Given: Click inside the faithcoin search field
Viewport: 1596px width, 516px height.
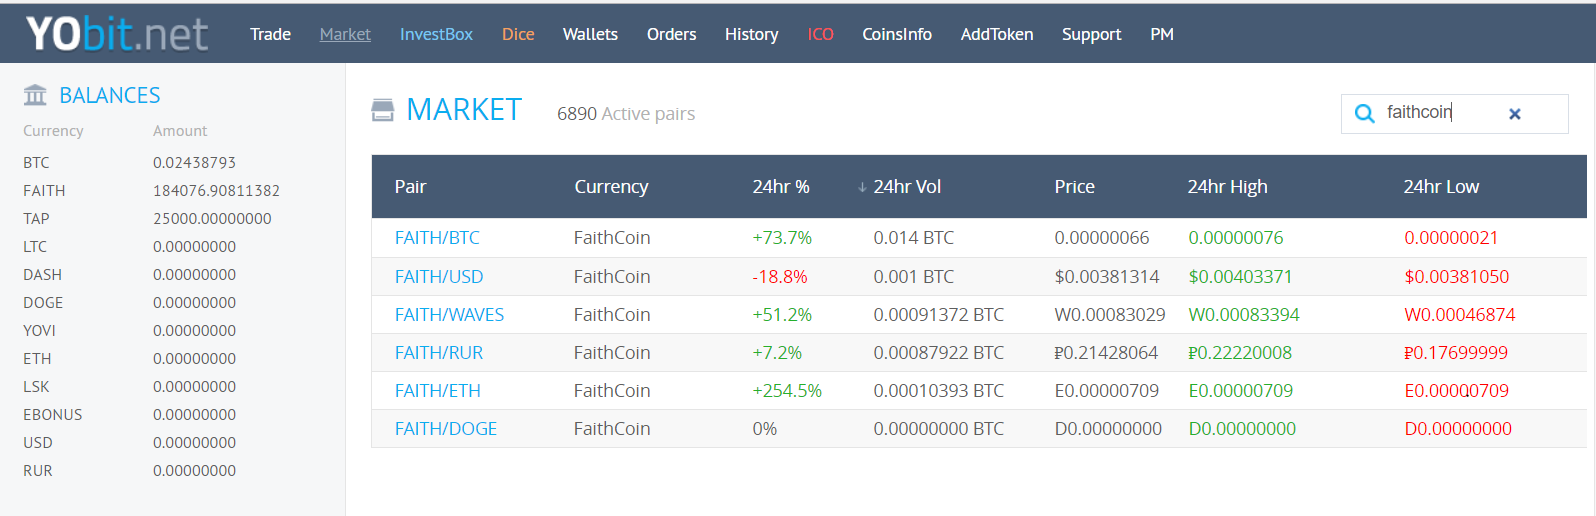Looking at the screenshot, I should pyautogui.click(x=1440, y=113).
